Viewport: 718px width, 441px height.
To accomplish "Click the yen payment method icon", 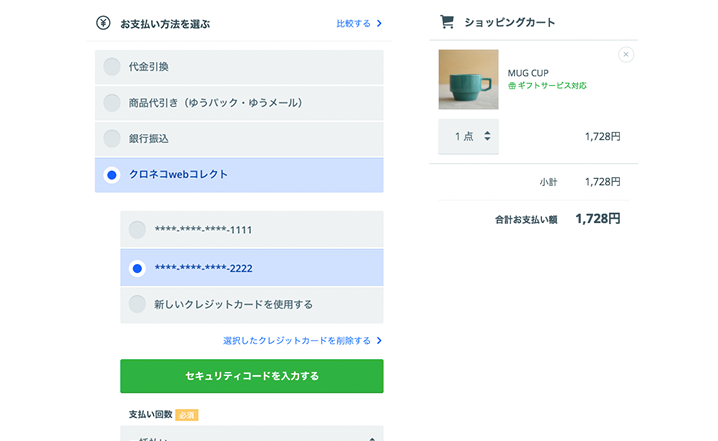I will pyautogui.click(x=103, y=22).
